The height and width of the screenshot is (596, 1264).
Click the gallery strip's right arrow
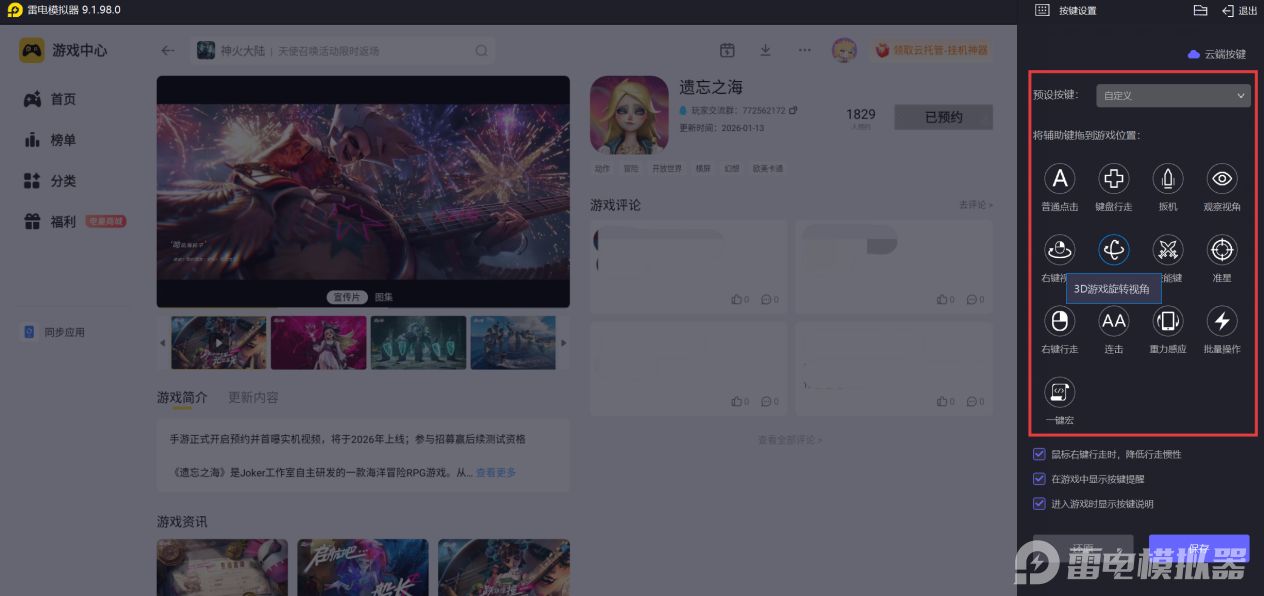(x=563, y=343)
